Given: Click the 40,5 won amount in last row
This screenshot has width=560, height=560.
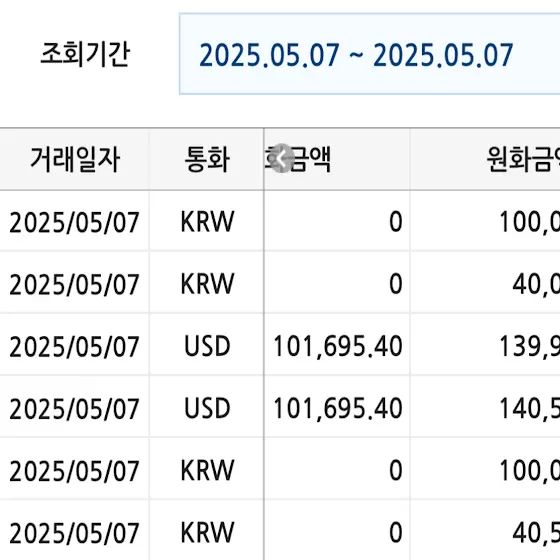Looking at the screenshot, I should [x=485, y=532].
